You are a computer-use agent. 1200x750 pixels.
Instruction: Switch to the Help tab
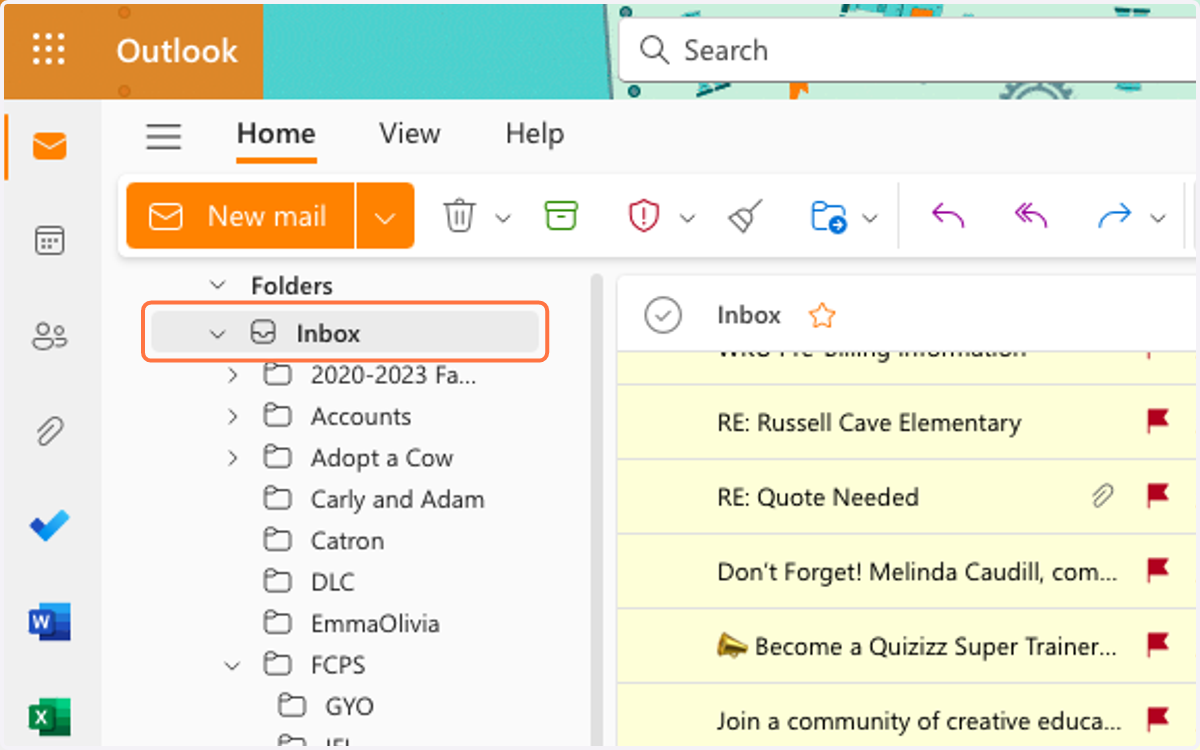point(535,134)
